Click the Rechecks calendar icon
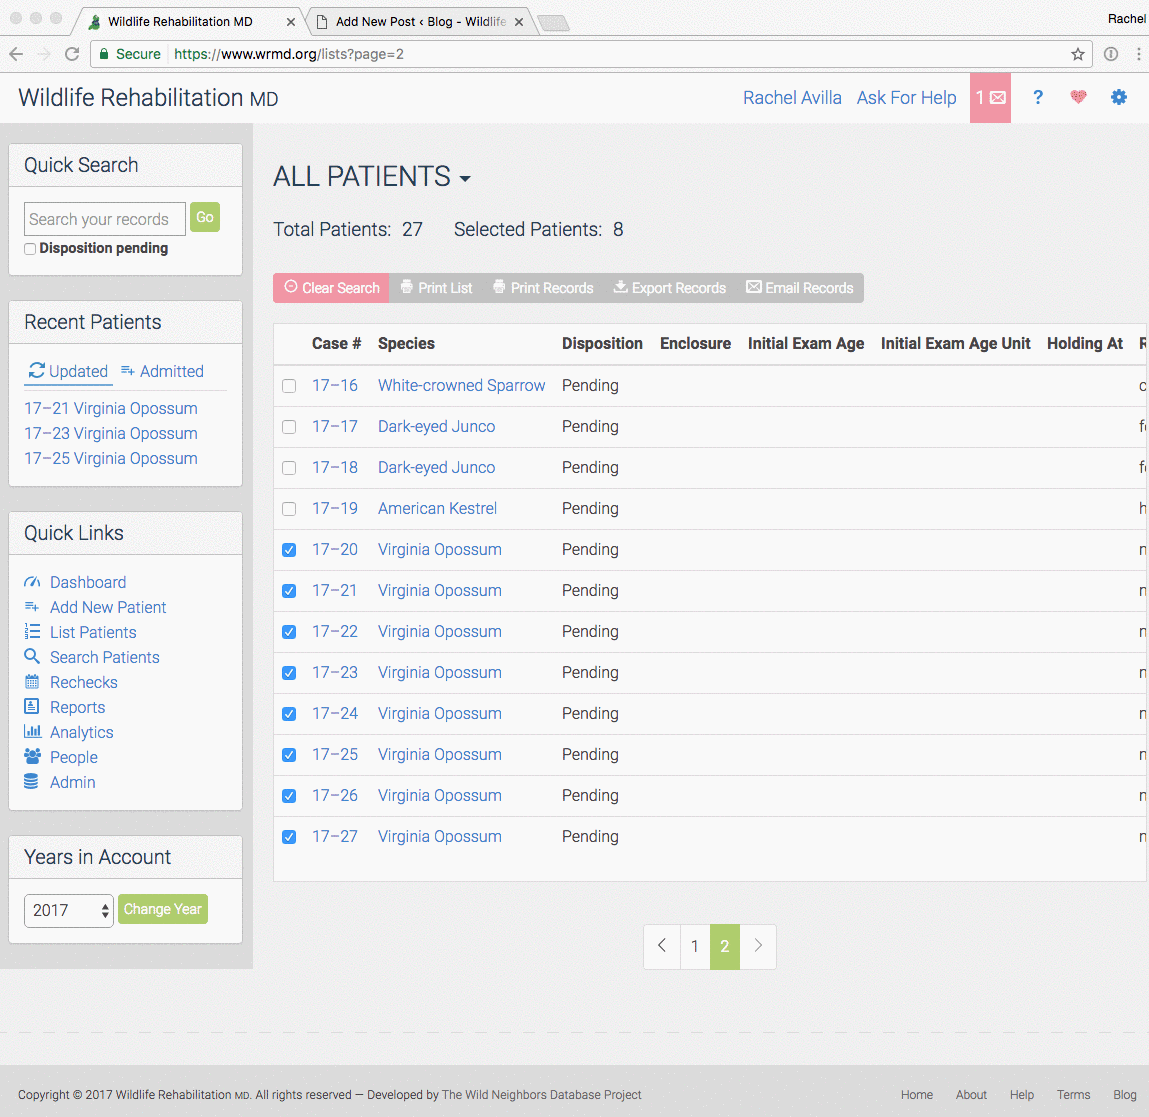 pyautogui.click(x=32, y=682)
